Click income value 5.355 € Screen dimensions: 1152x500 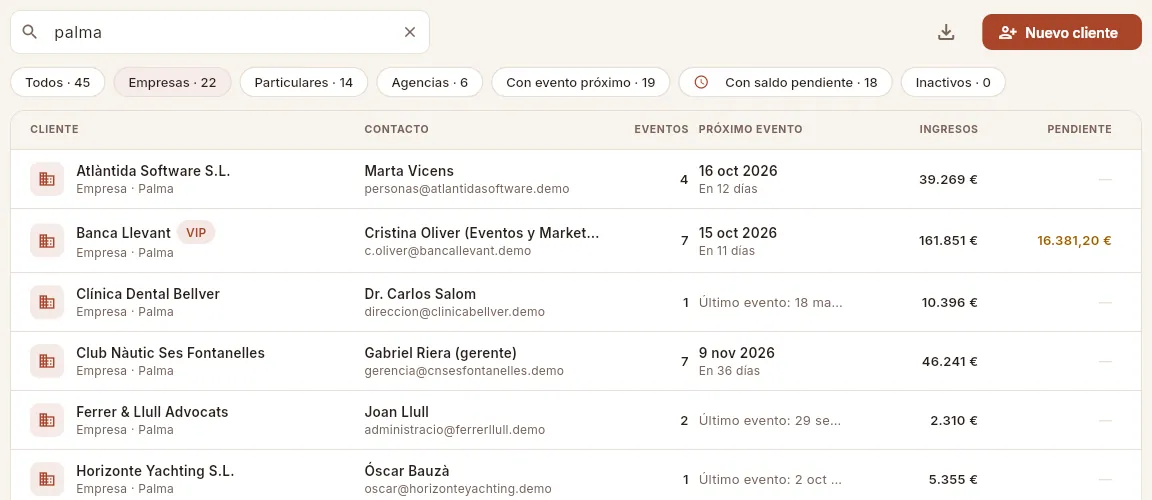[x=954, y=480]
